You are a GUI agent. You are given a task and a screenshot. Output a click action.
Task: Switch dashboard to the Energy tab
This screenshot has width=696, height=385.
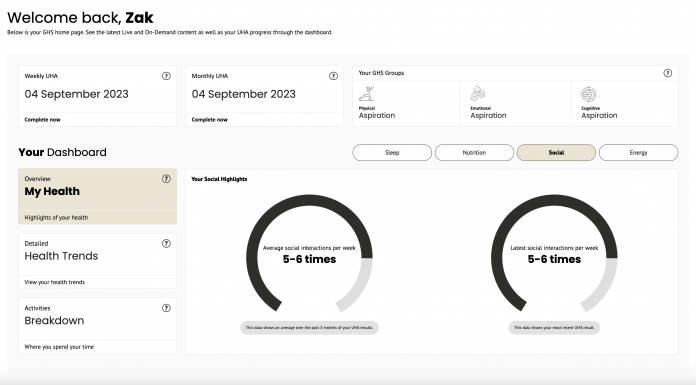(x=638, y=152)
